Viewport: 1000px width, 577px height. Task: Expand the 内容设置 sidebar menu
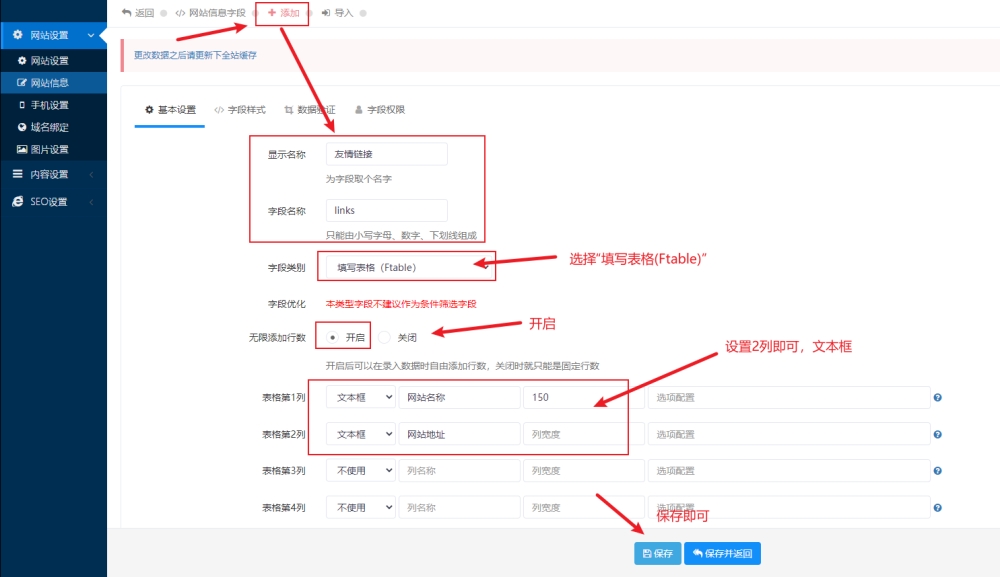tap(54, 174)
